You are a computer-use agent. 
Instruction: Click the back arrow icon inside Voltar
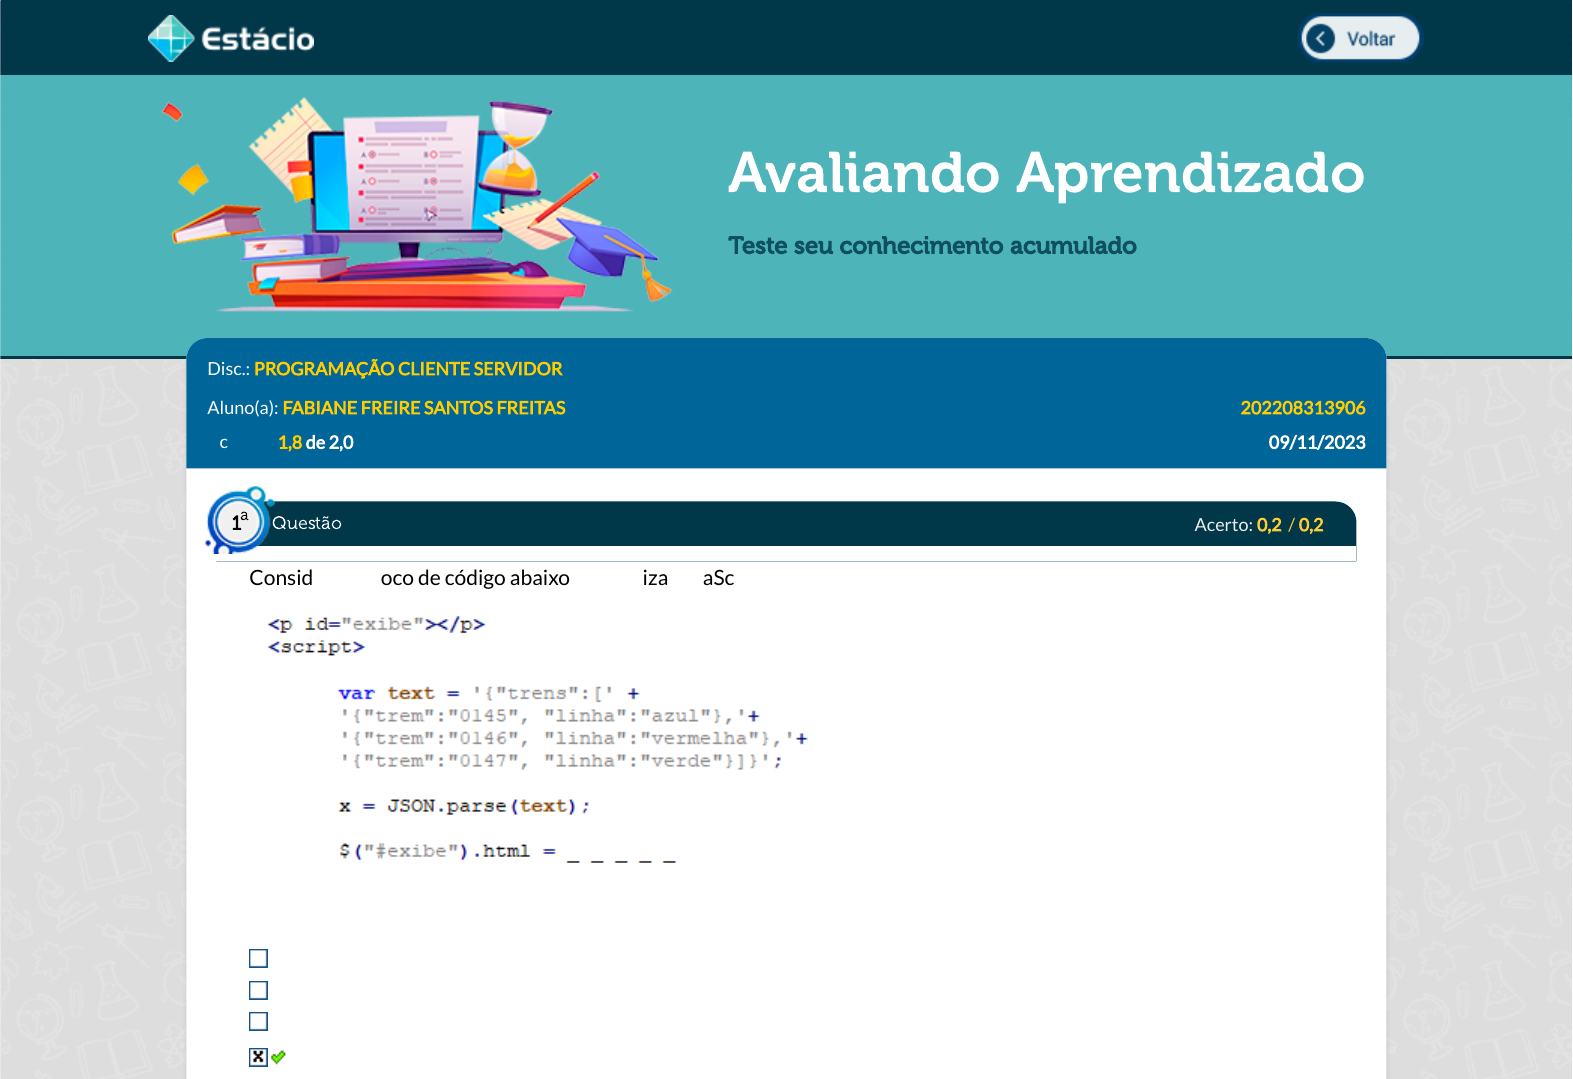point(1320,39)
